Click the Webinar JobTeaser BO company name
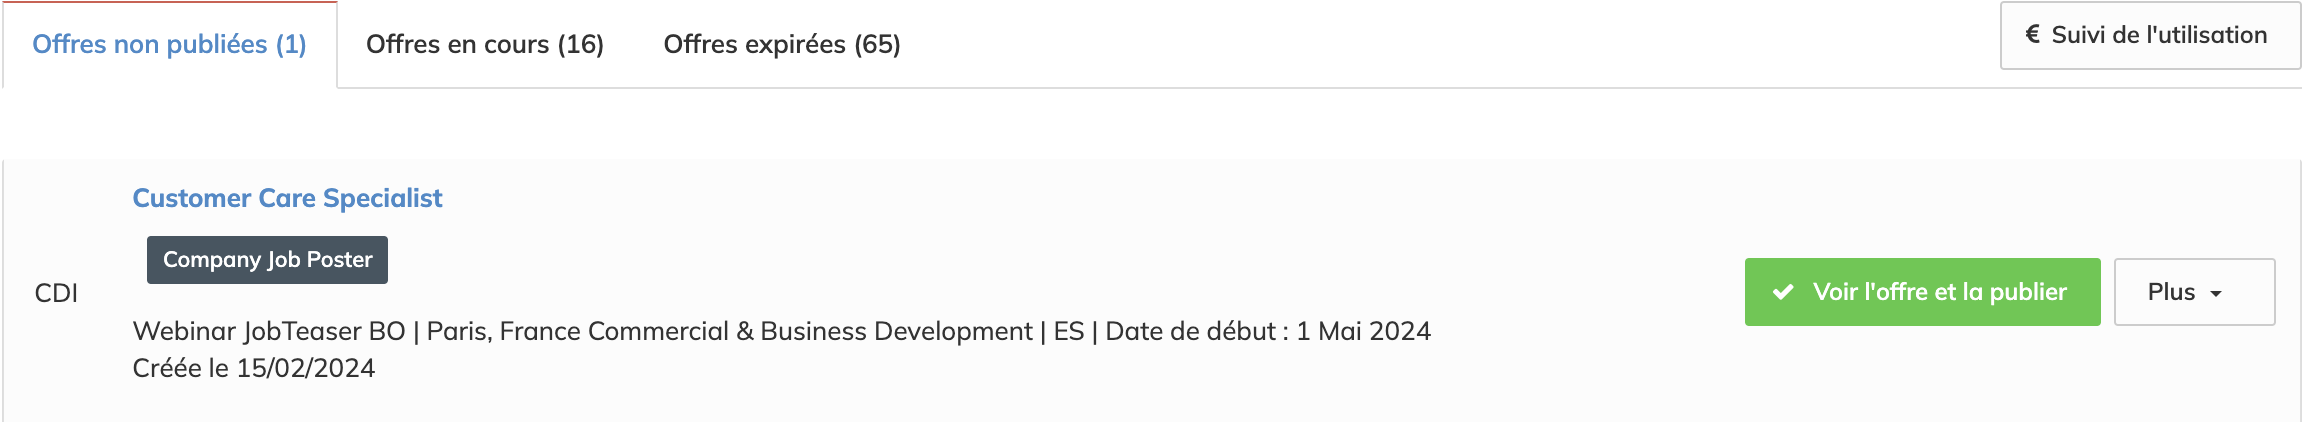This screenshot has height=422, width=2304. 269,331
